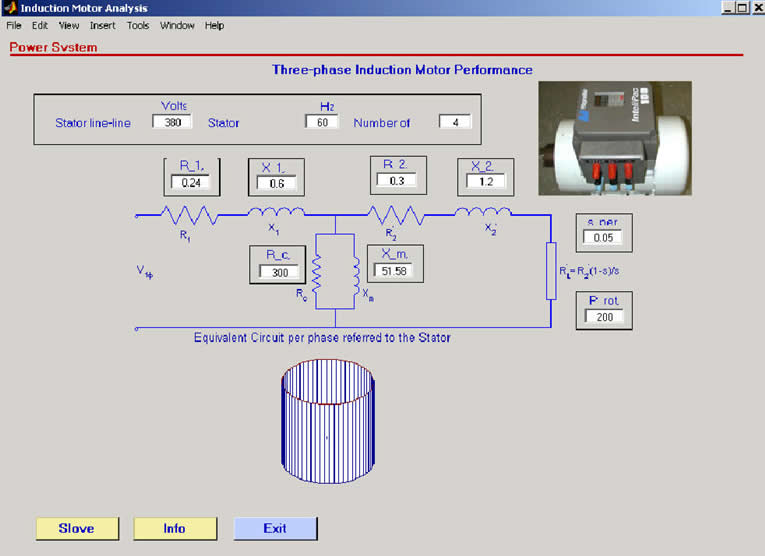Minimize the Induction Motor Analysis window
765x556 pixels.
click(x=728, y=7)
